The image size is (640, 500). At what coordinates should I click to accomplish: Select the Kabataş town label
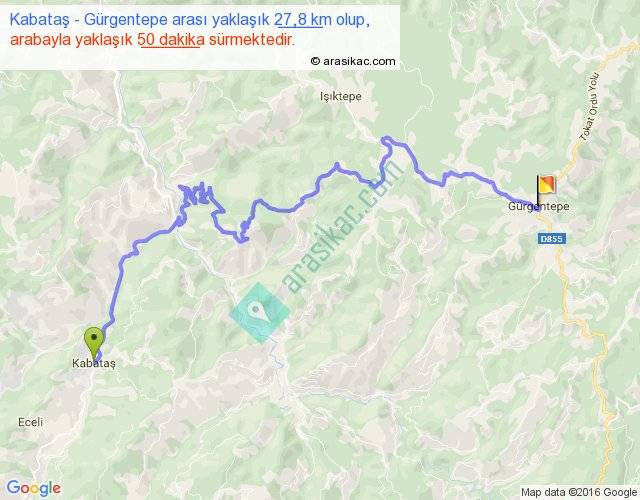point(94,363)
